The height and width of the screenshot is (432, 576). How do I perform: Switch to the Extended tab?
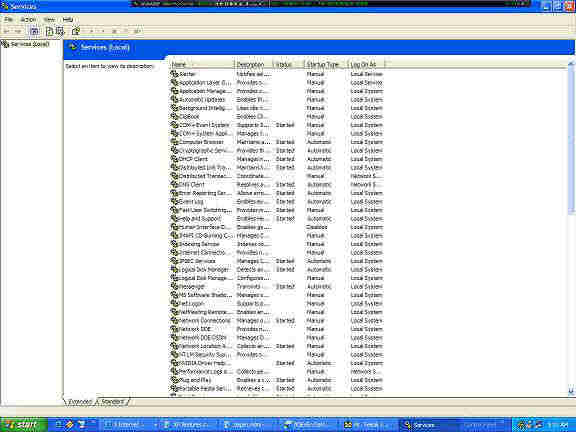pos(80,402)
